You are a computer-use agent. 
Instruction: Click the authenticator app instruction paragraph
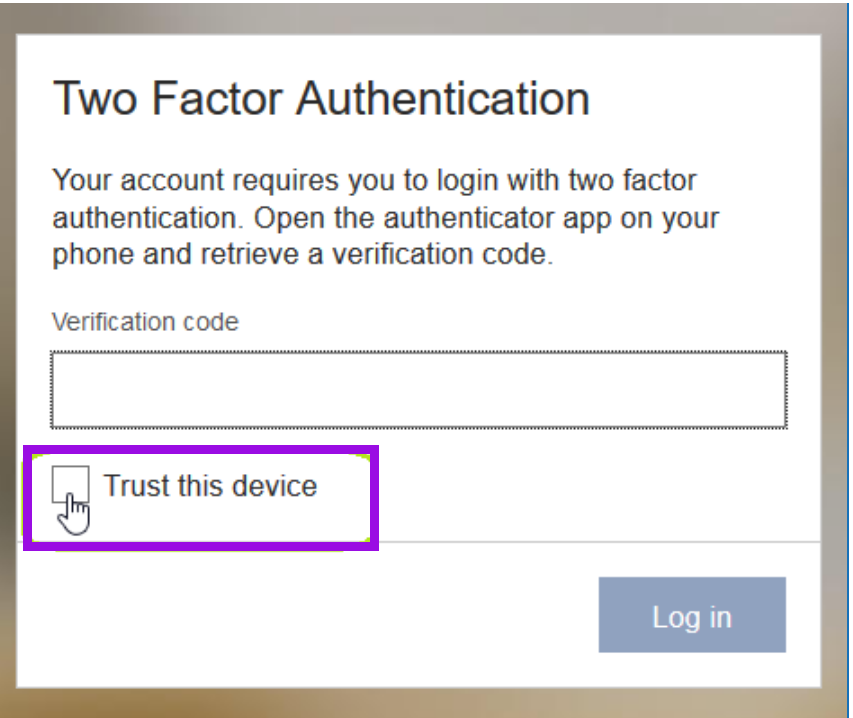click(385, 218)
